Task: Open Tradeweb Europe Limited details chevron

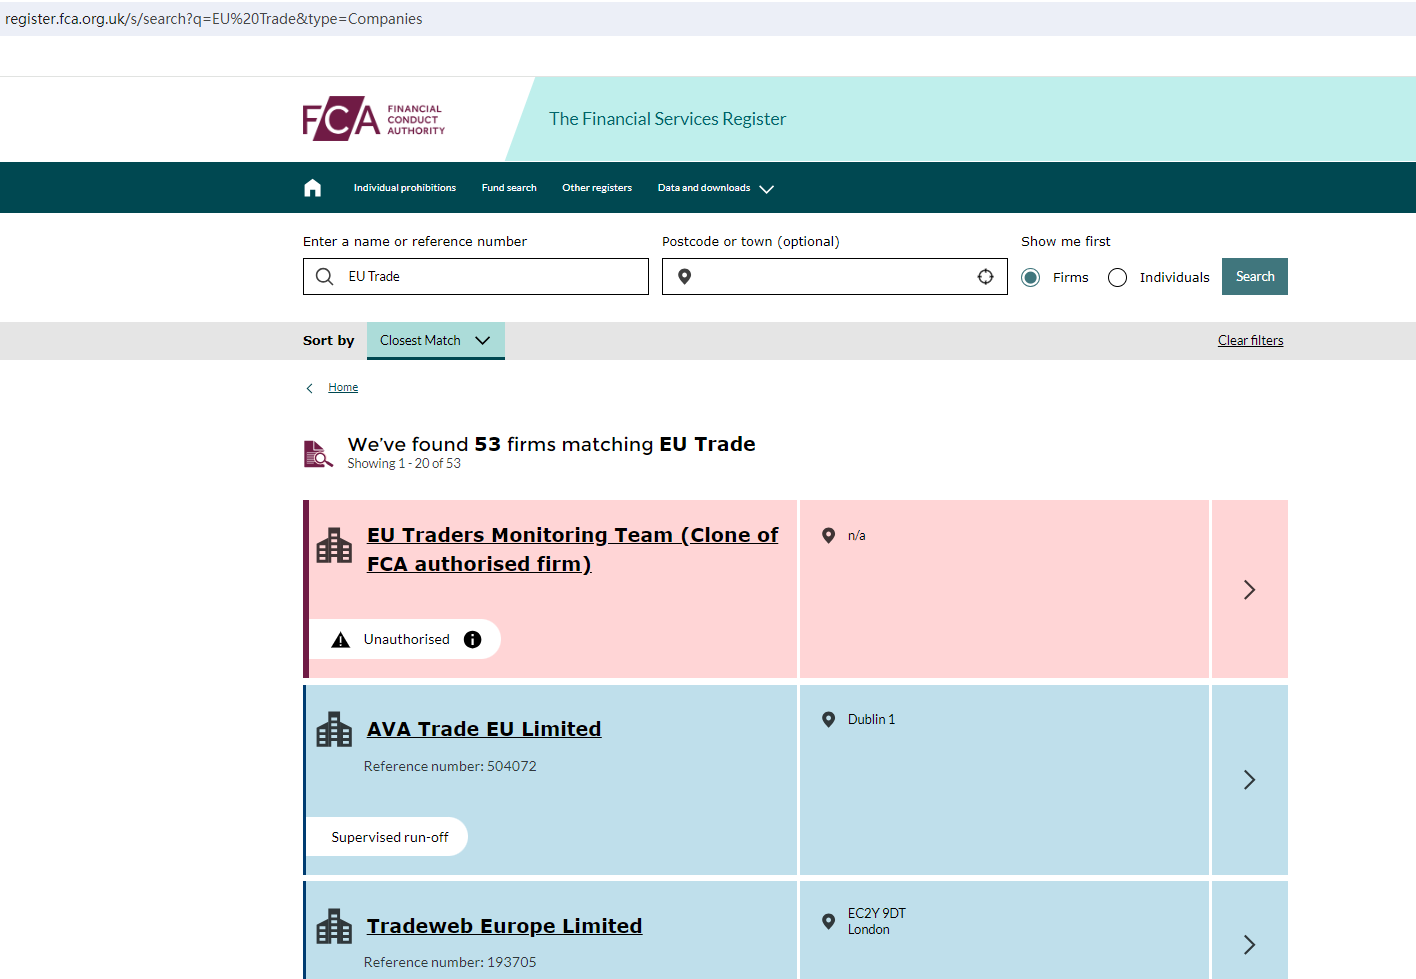Action: pyautogui.click(x=1249, y=944)
